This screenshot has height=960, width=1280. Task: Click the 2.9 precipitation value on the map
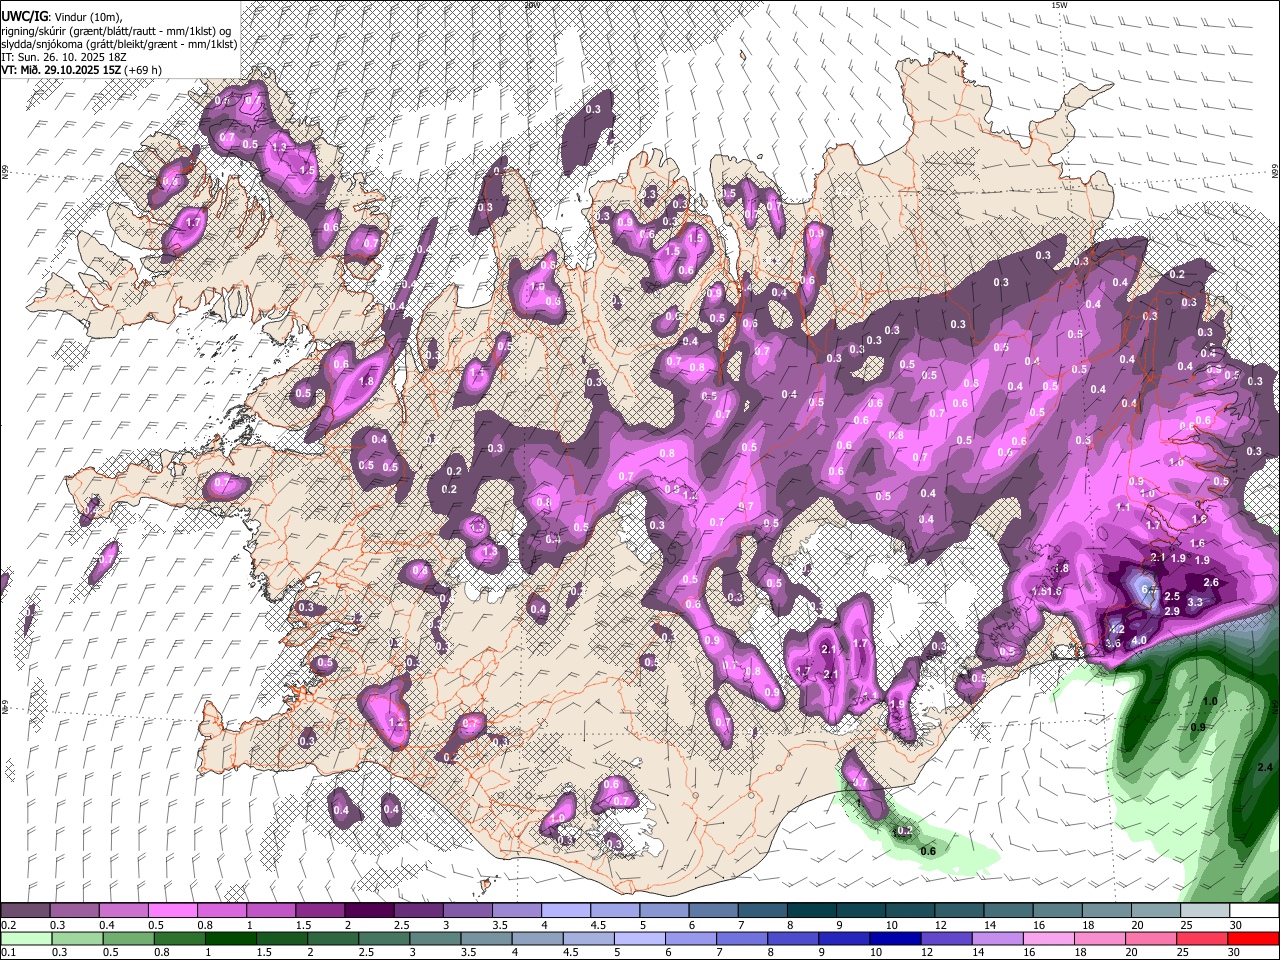pos(1173,610)
